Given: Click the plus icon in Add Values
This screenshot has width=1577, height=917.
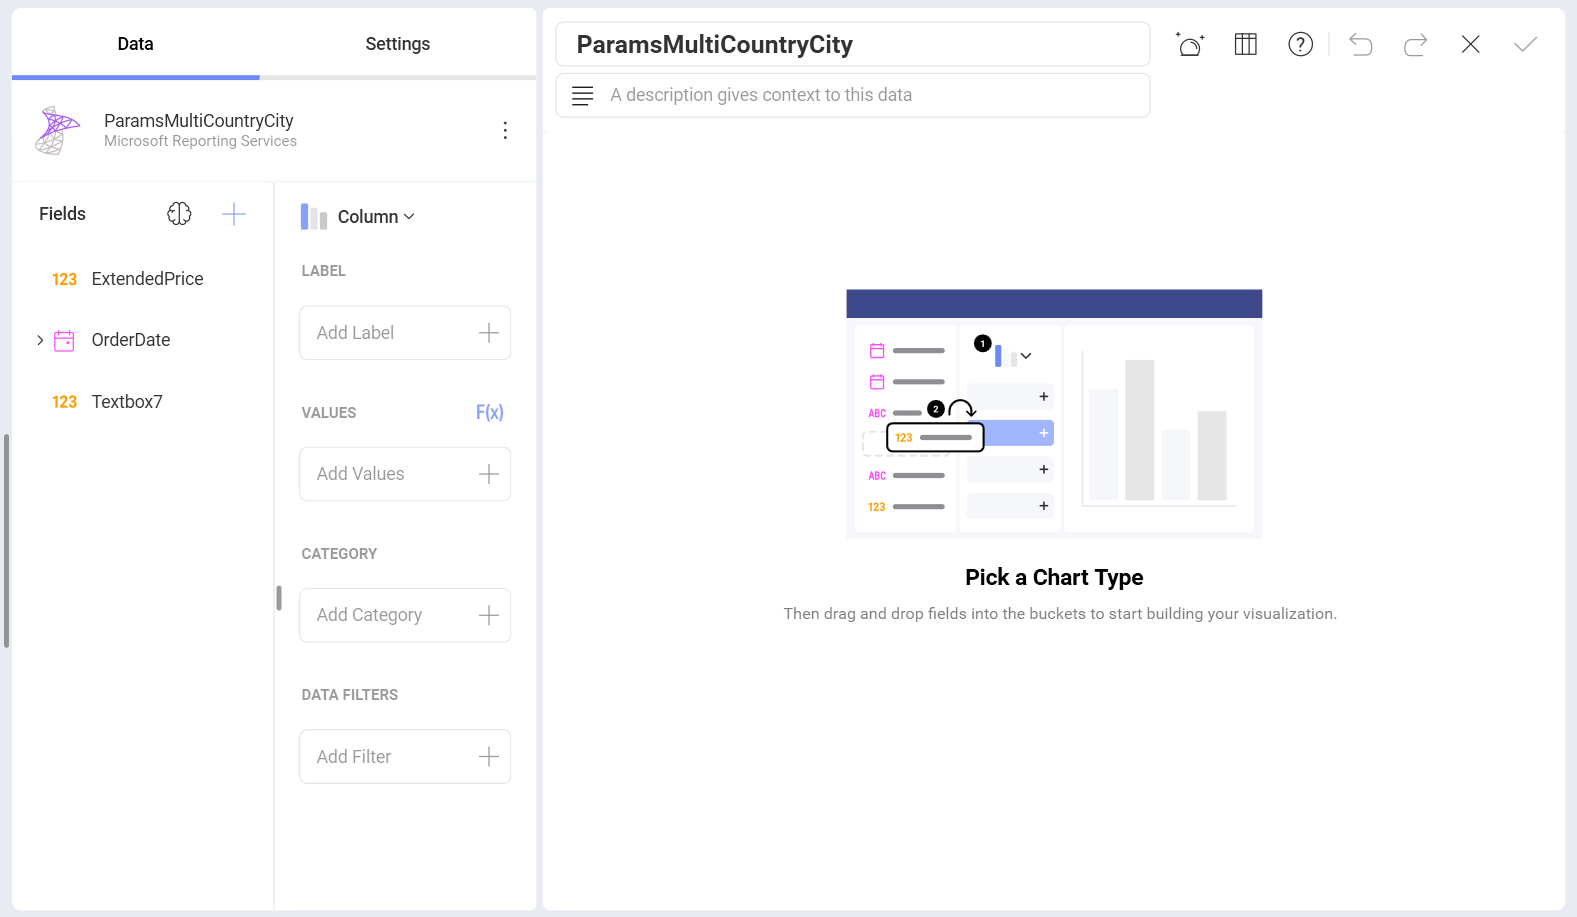Looking at the screenshot, I should (x=489, y=474).
